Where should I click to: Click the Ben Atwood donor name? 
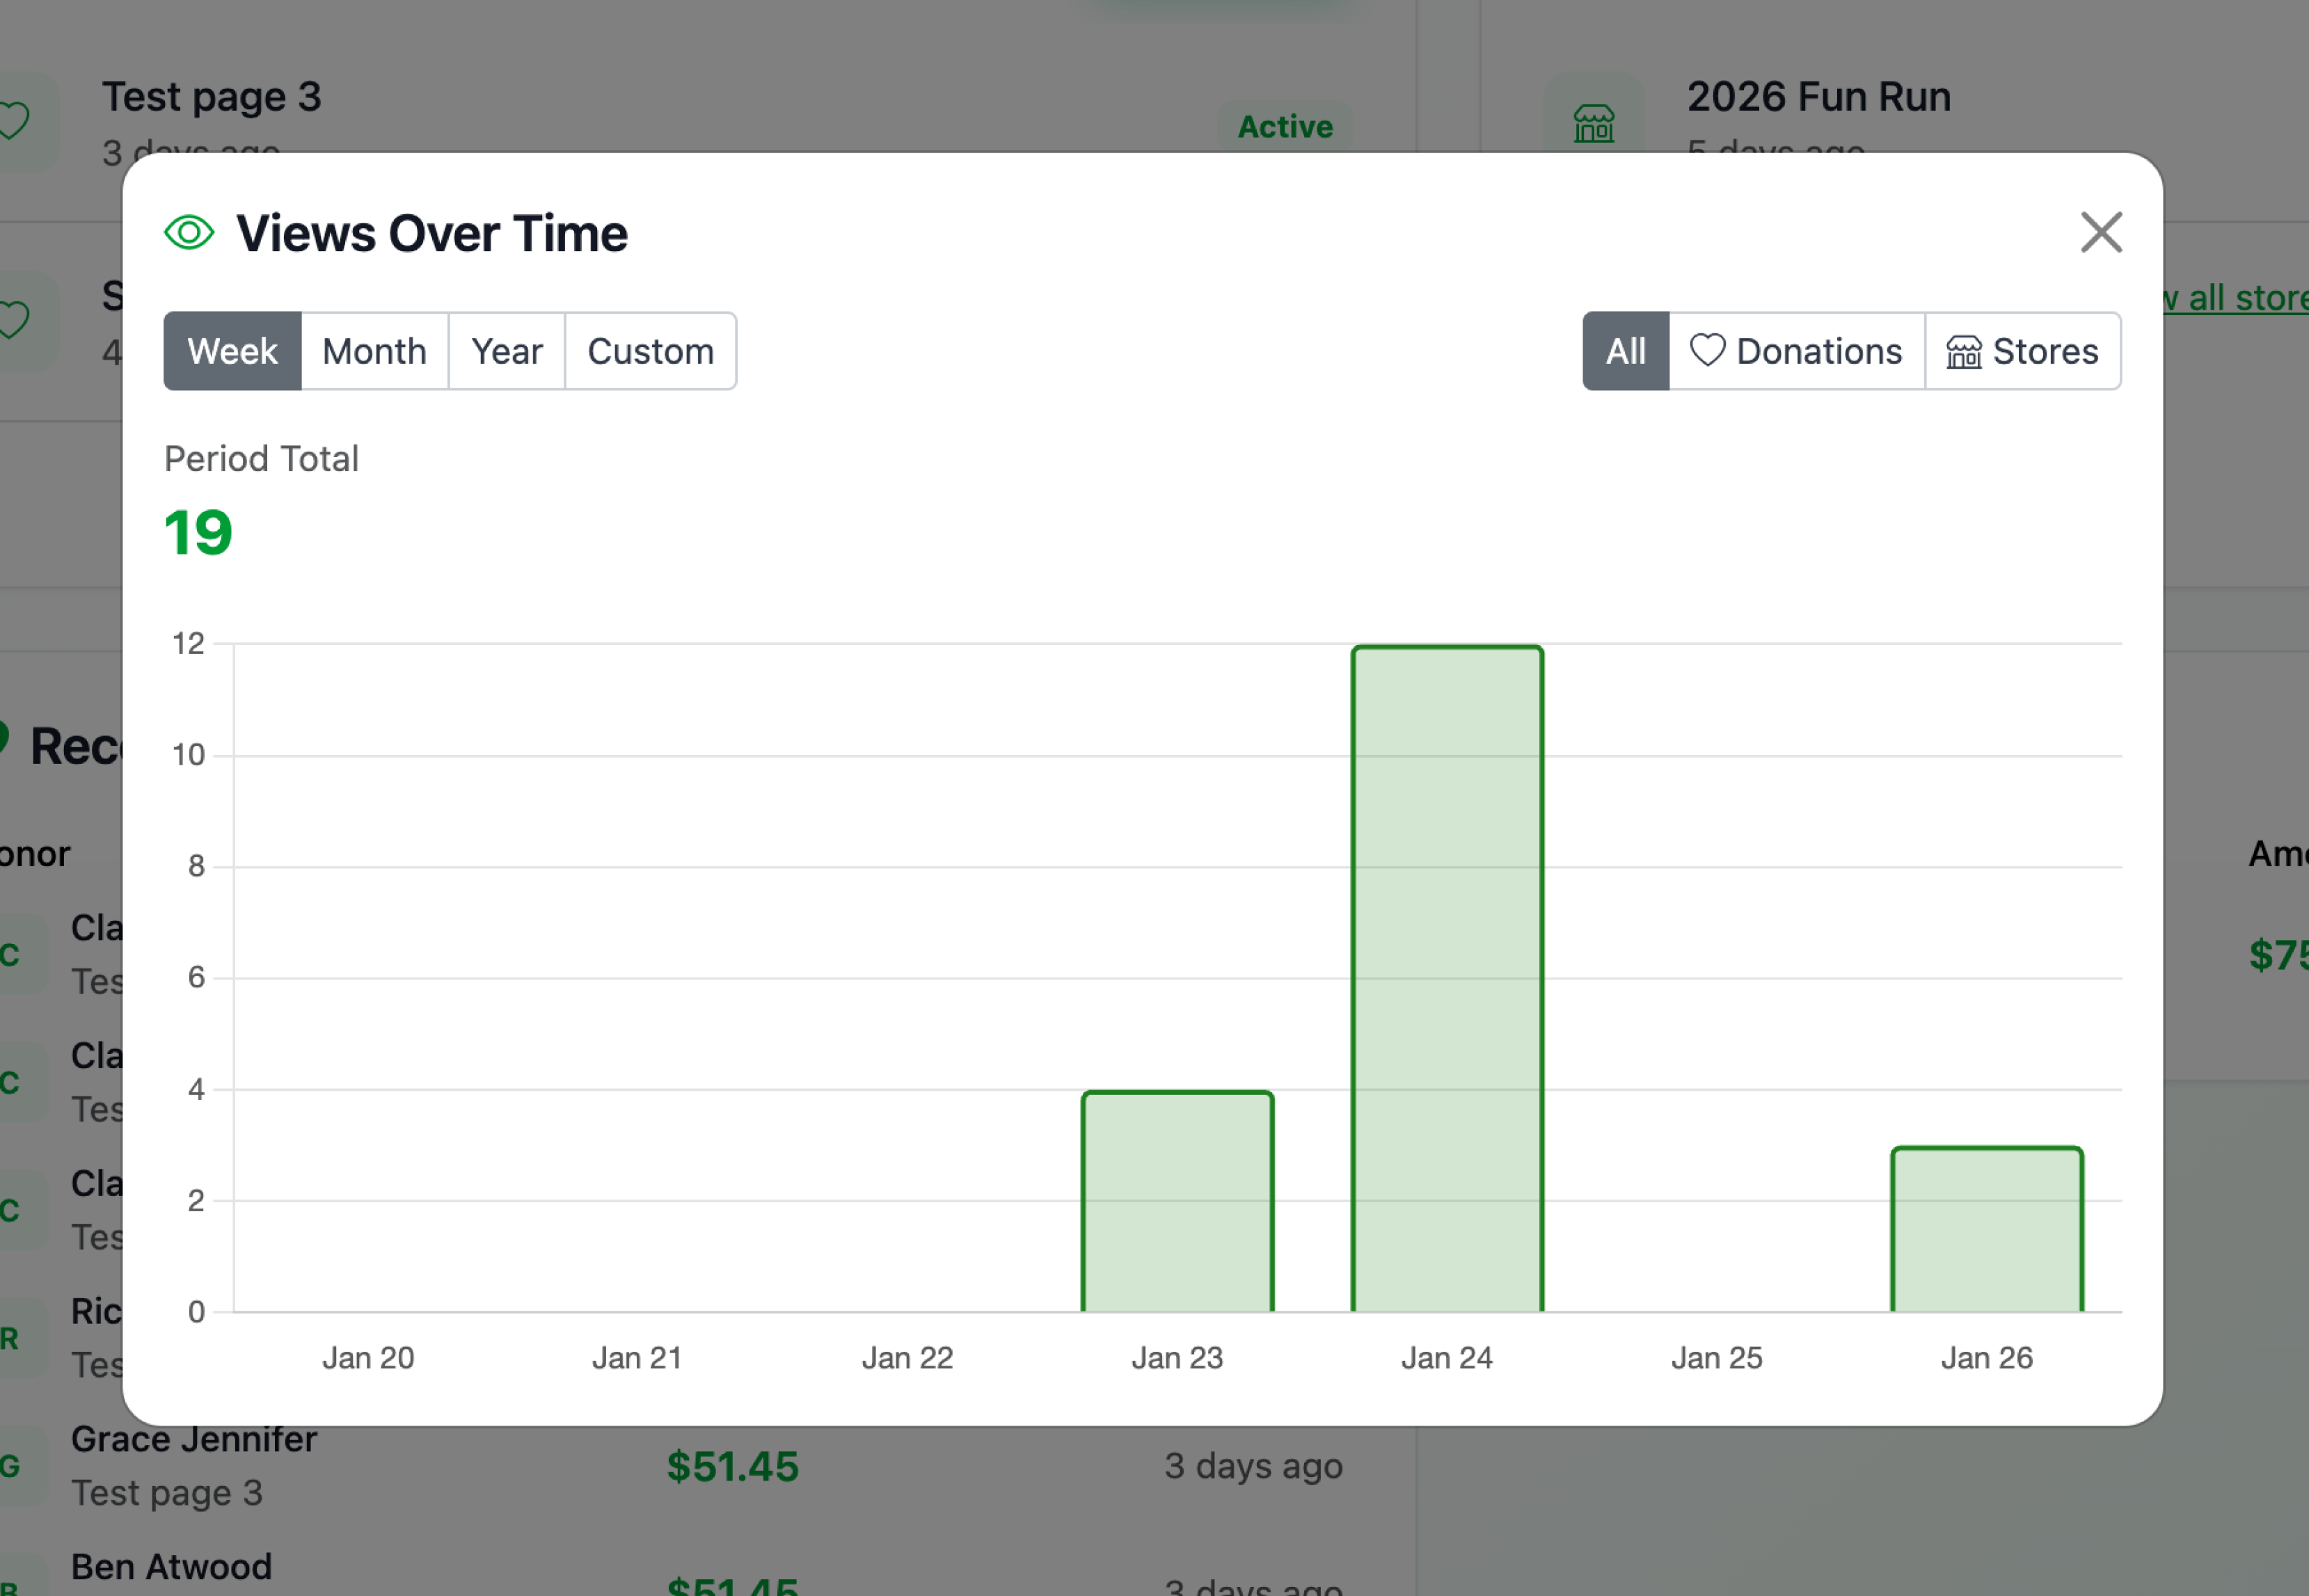(172, 1566)
